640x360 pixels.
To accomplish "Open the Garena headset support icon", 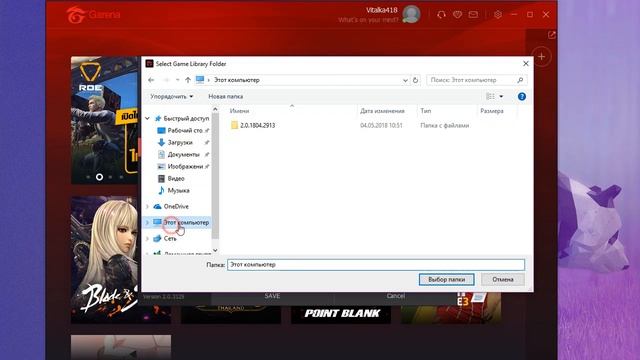I will point(441,15).
